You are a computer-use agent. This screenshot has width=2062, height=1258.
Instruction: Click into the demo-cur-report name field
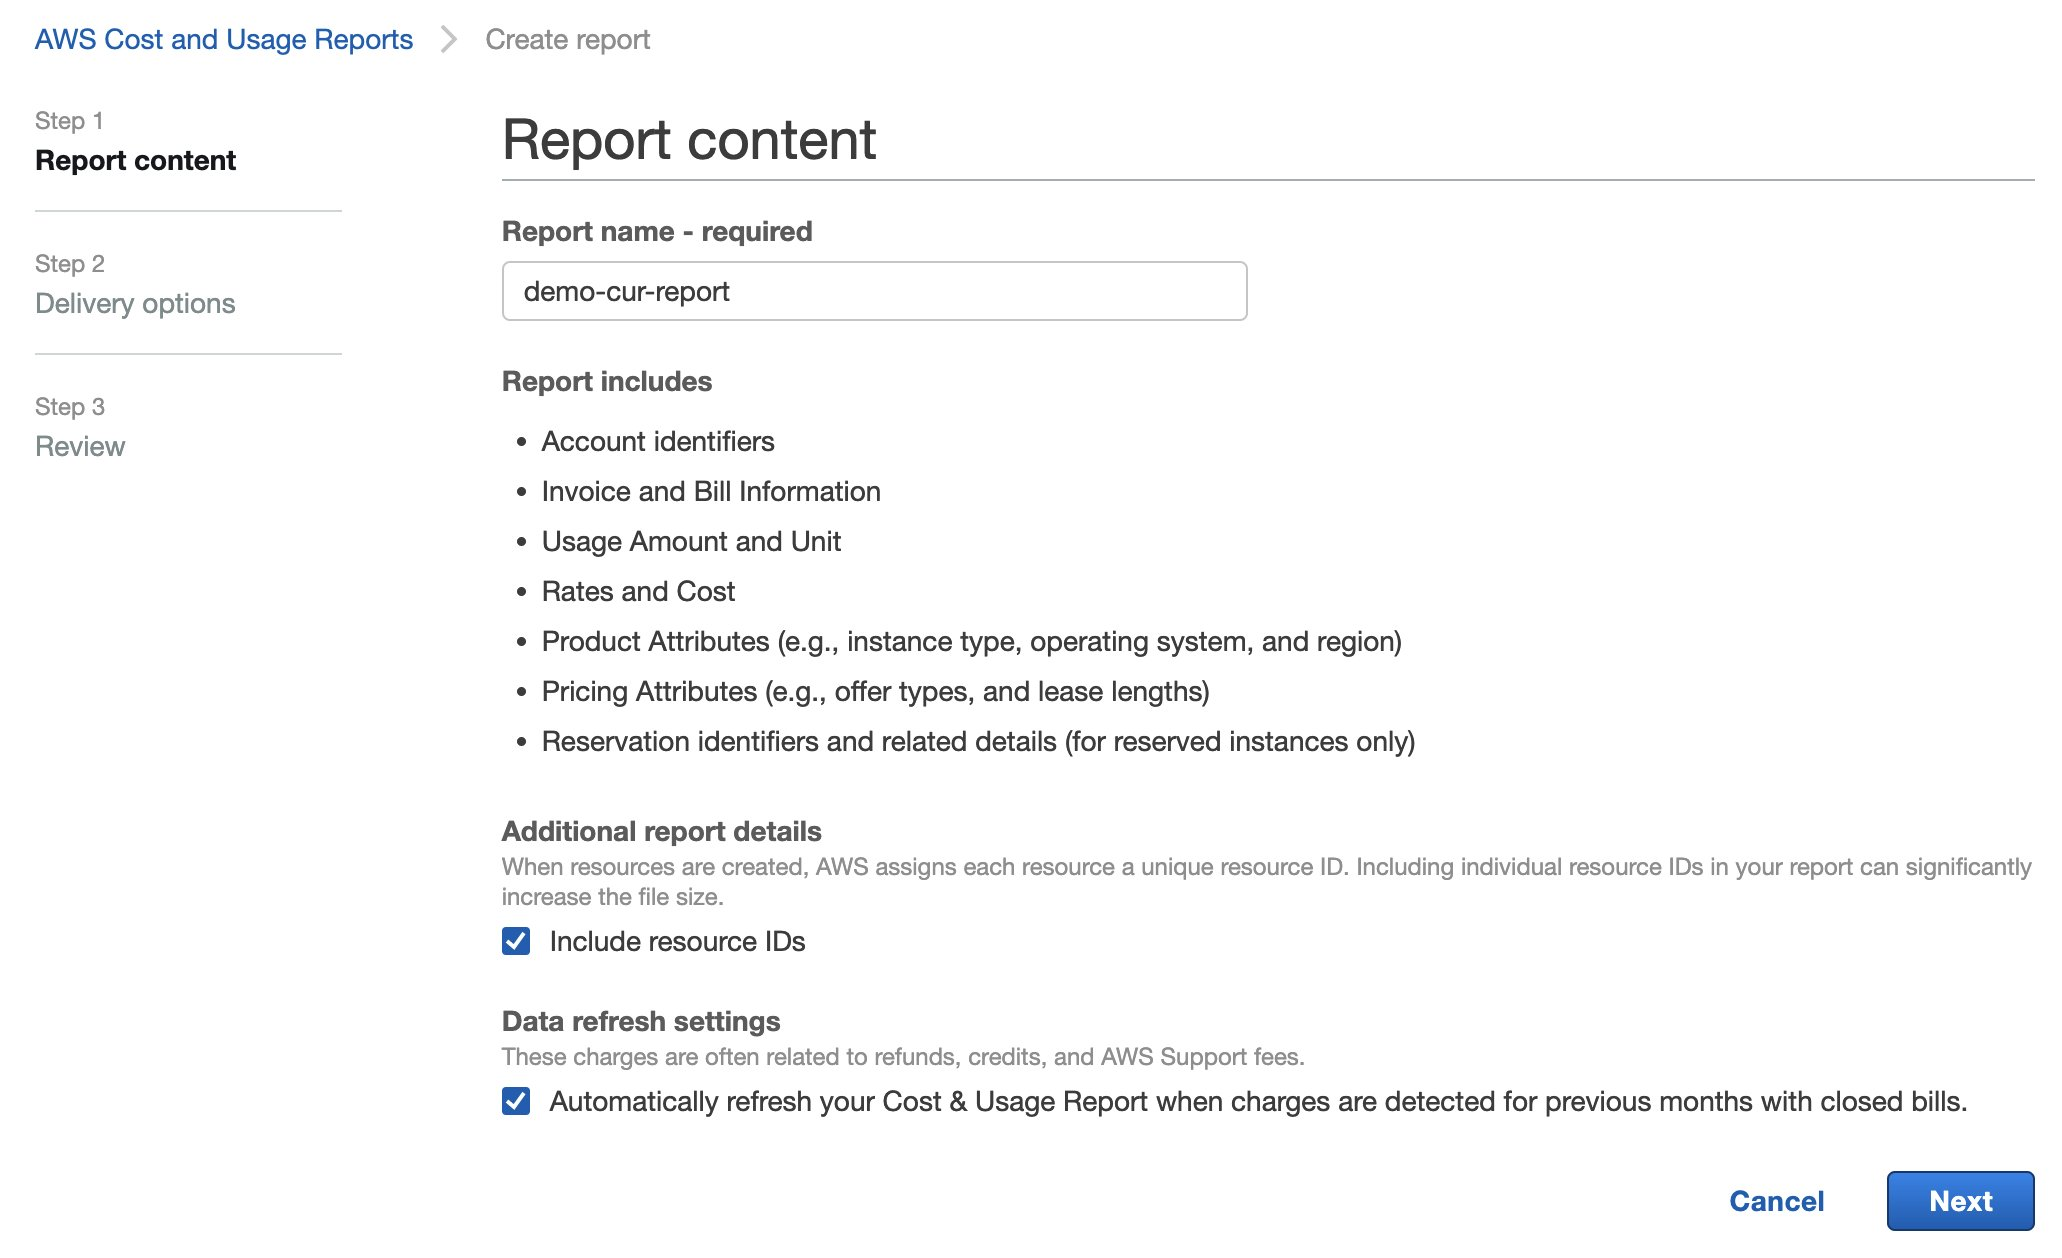click(874, 291)
